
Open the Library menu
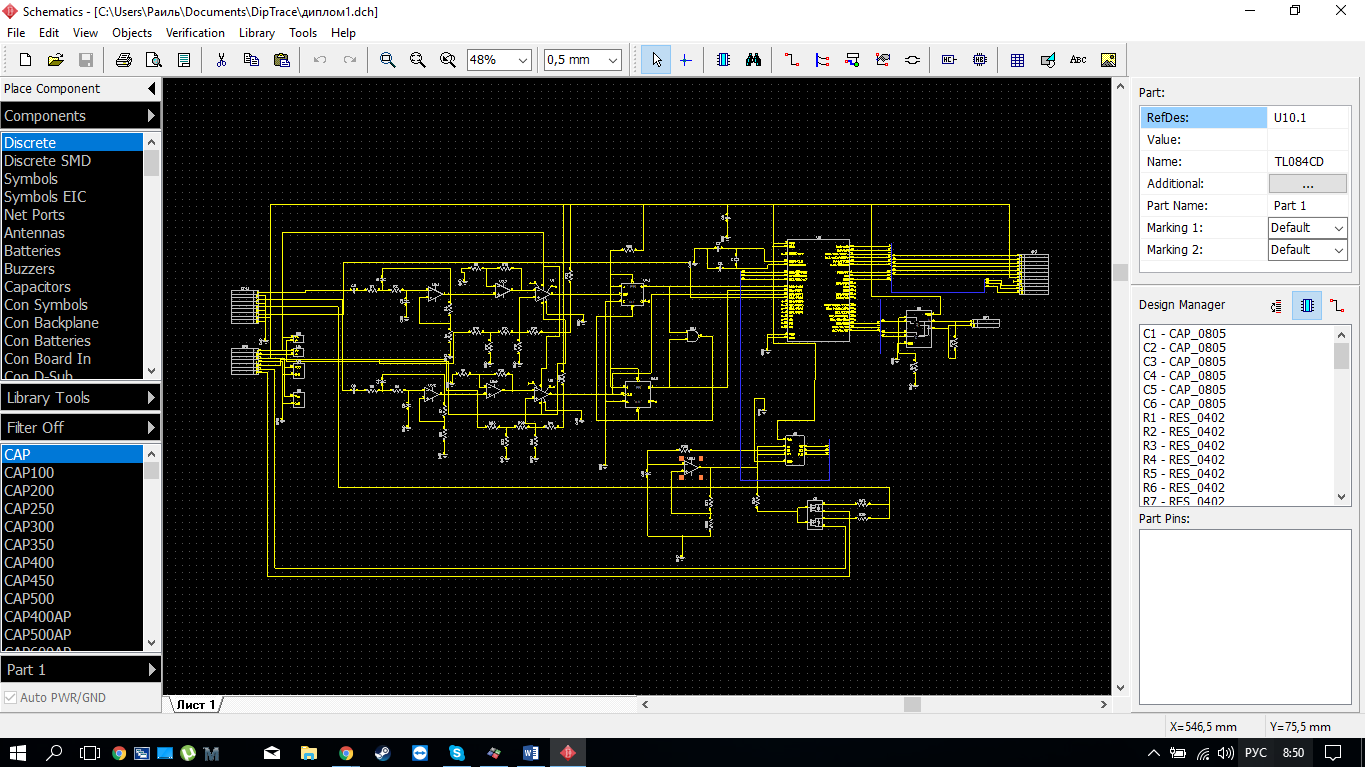[x=257, y=33]
